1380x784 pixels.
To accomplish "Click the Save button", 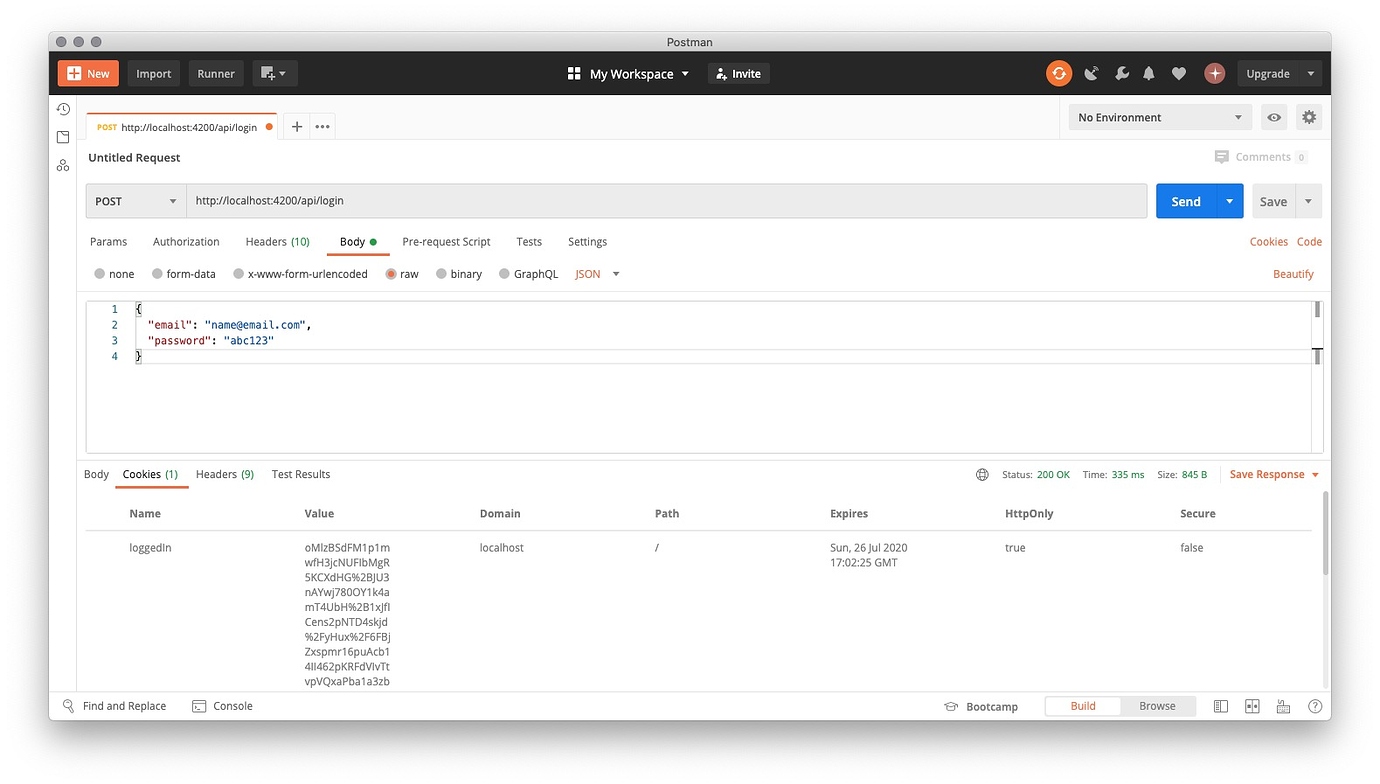I will click(x=1273, y=201).
